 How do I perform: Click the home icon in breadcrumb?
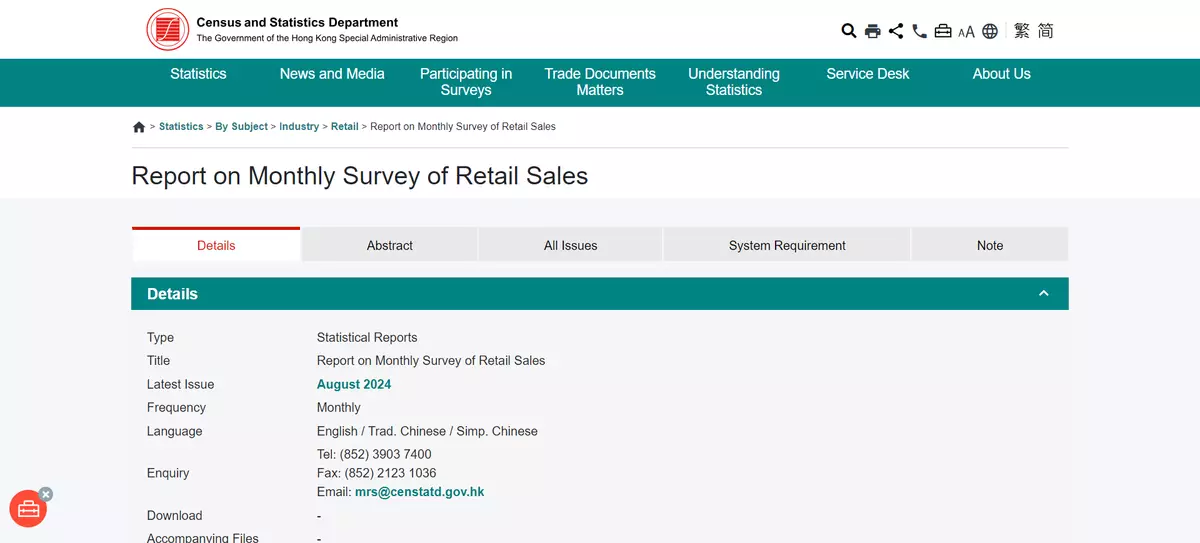pyautogui.click(x=139, y=127)
